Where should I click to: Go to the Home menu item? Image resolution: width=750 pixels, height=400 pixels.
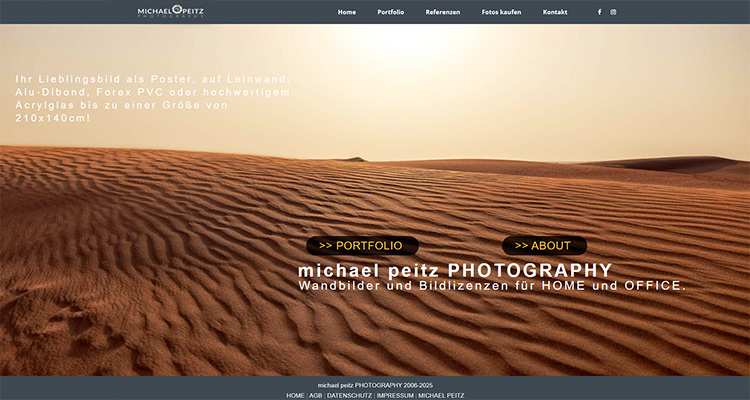347,12
